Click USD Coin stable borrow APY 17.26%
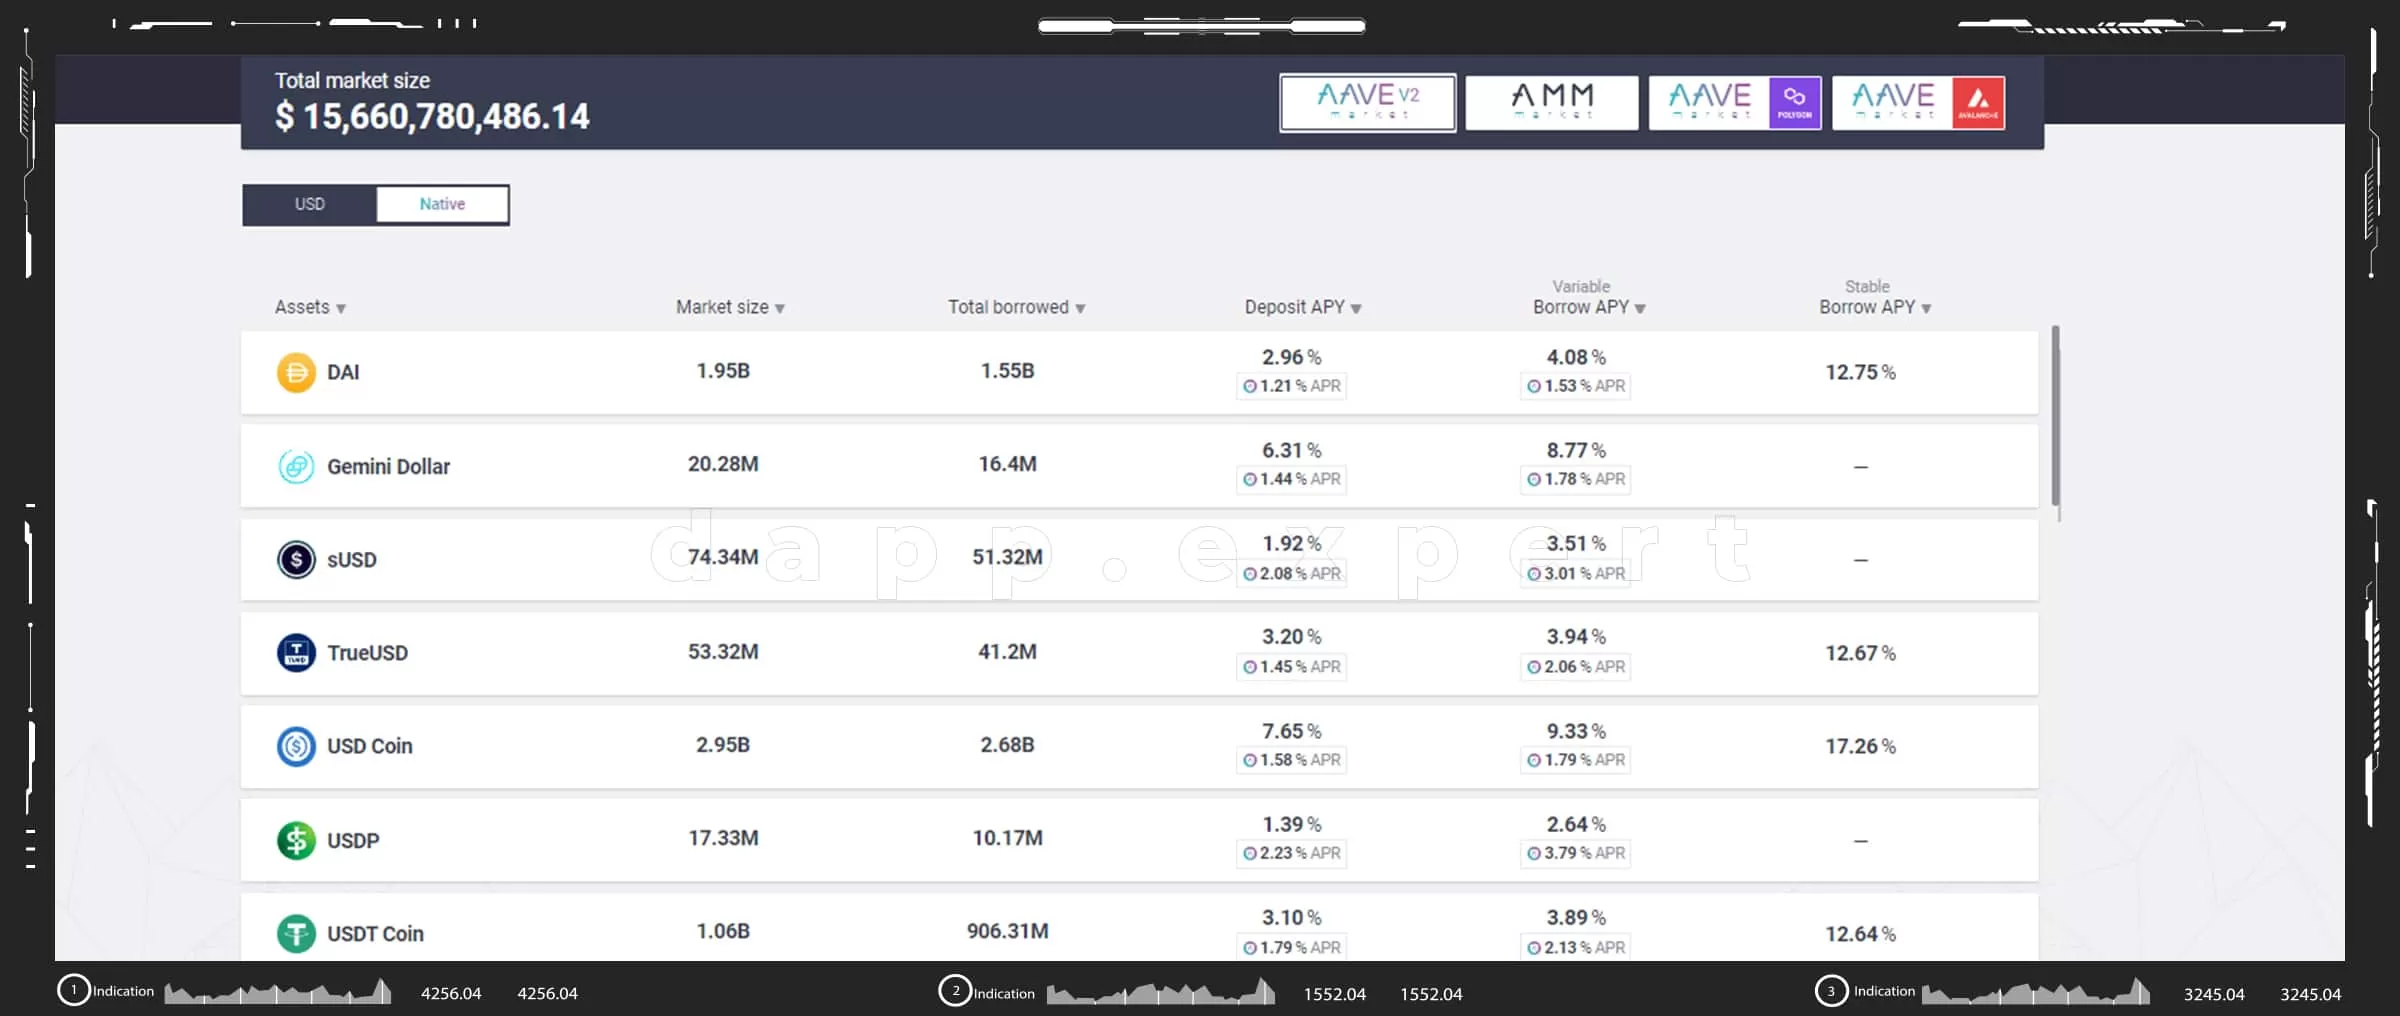 click(1860, 746)
